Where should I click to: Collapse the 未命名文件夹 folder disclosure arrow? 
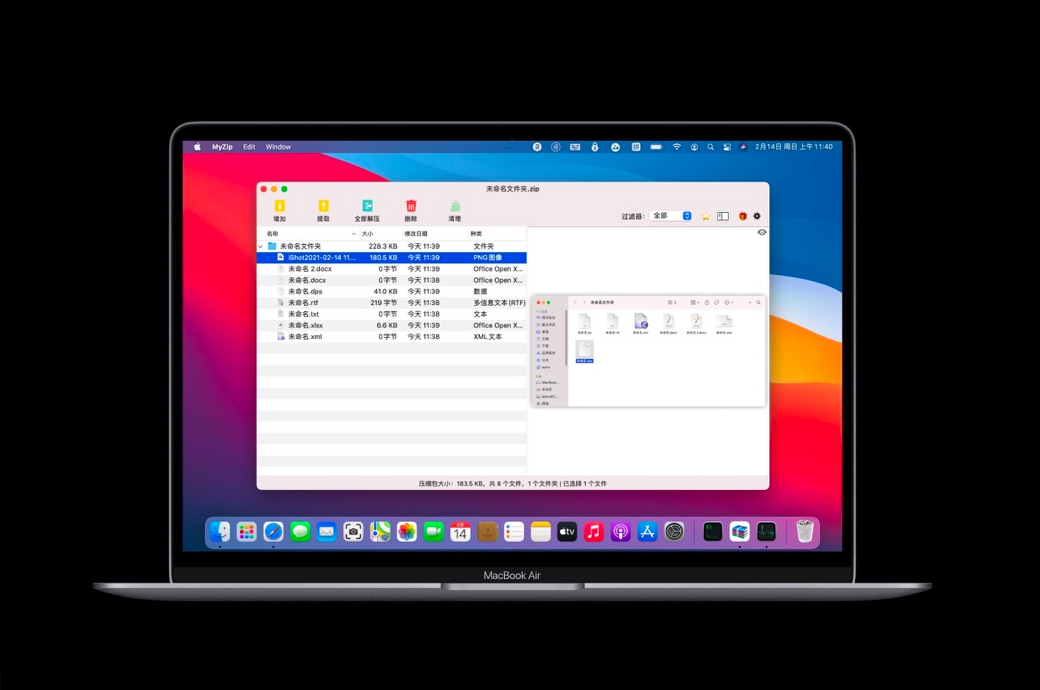[x=261, y=246]
